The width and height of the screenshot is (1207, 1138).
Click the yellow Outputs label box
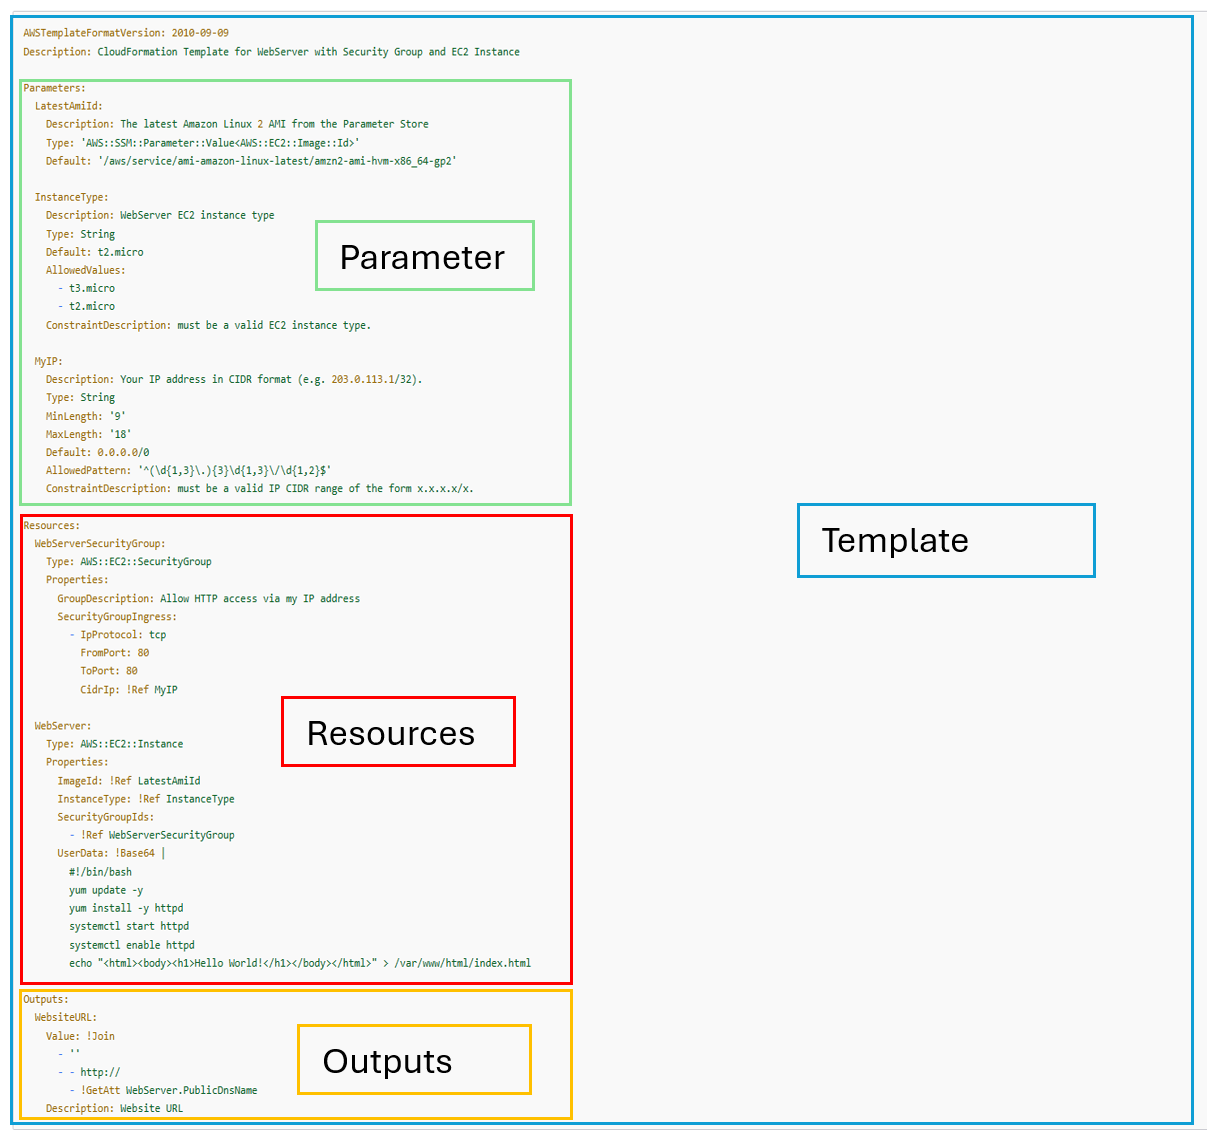[x=413, y=1060]
